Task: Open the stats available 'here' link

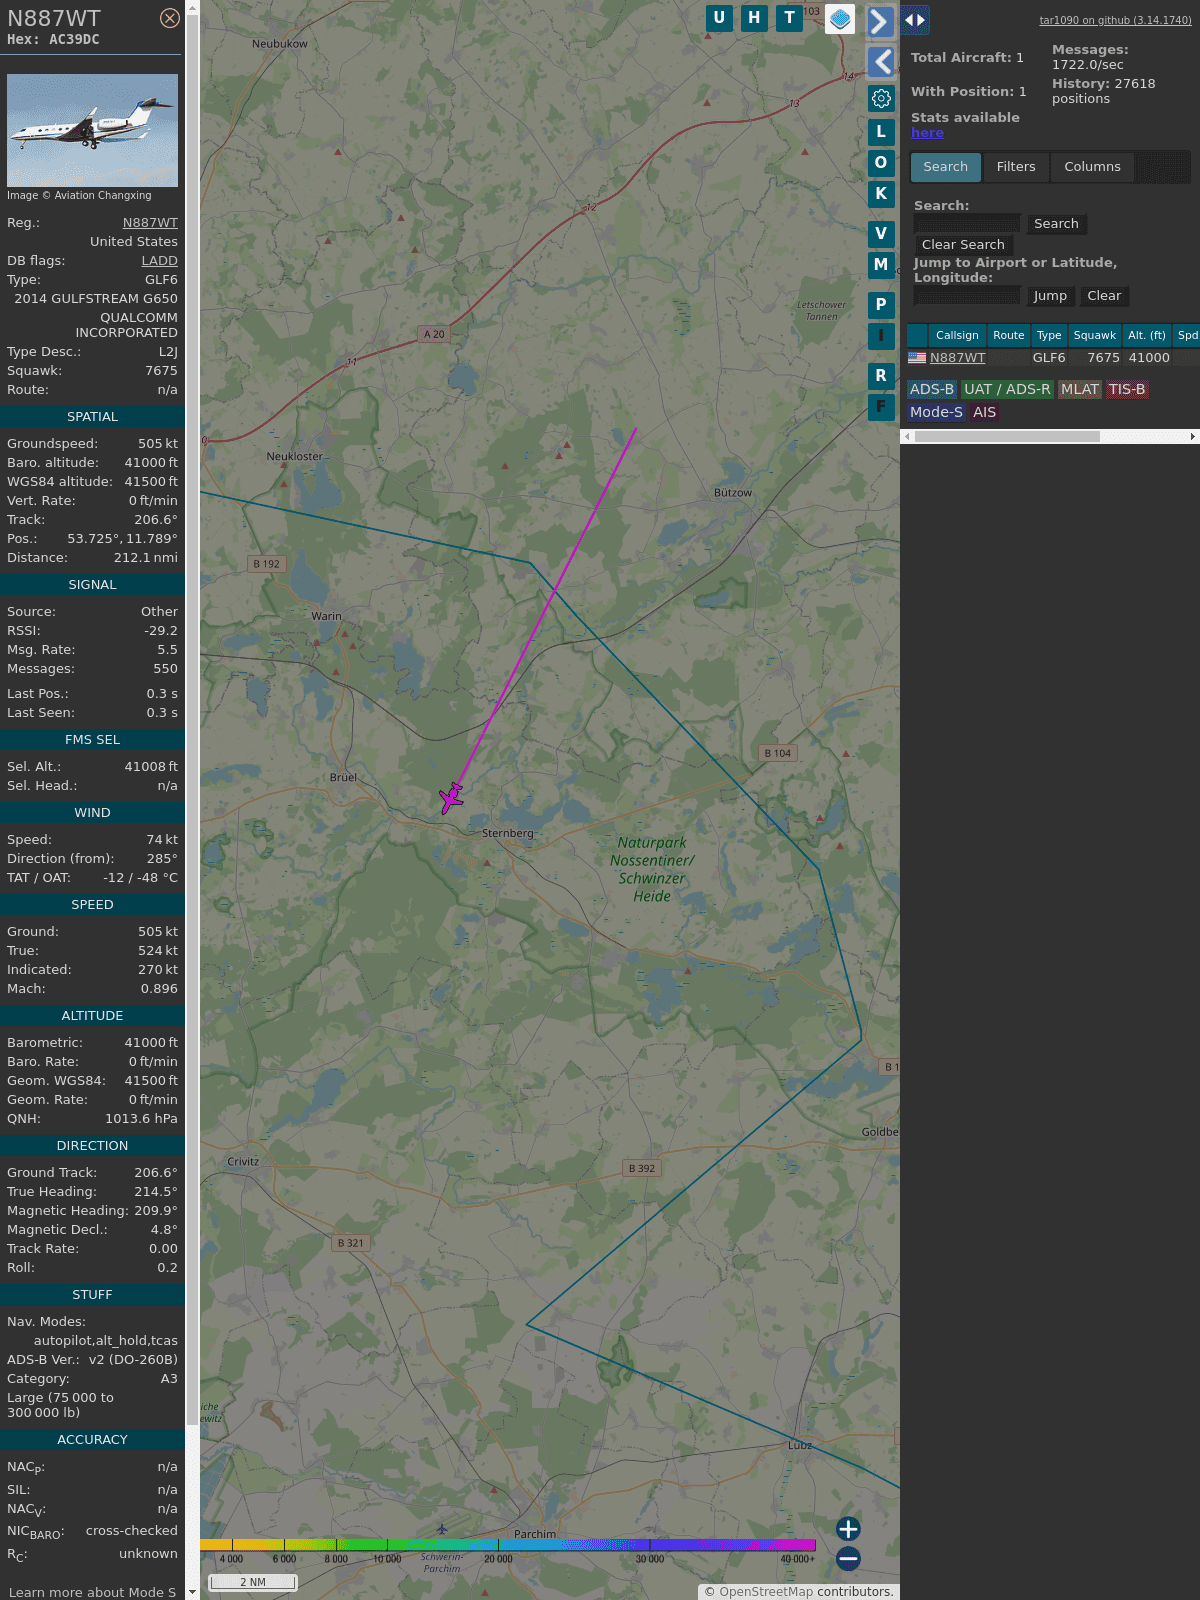Action: click(927, 133)
